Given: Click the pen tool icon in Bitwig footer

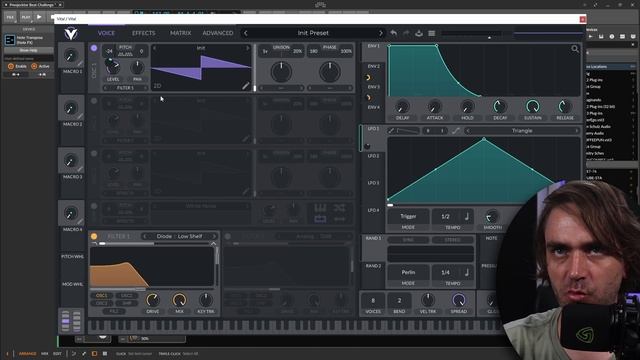Looking at the screenshot, I should pyautogui.click(x=84, y=353).
